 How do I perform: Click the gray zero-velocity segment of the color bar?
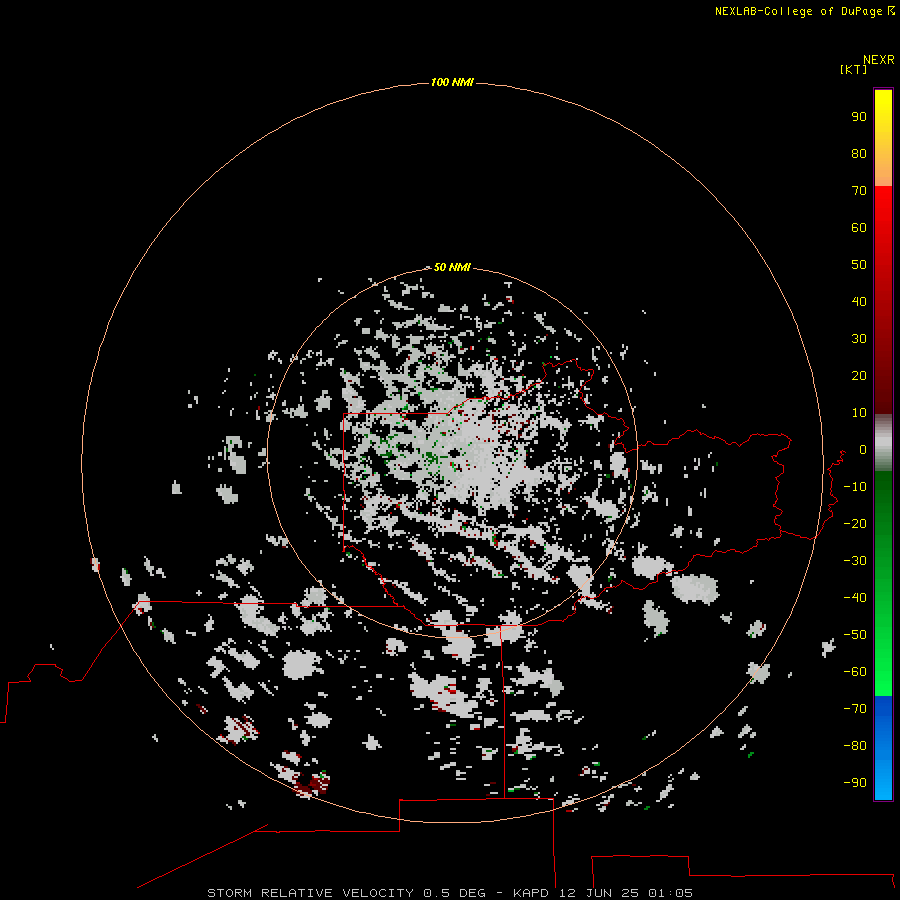click(883, 443)
